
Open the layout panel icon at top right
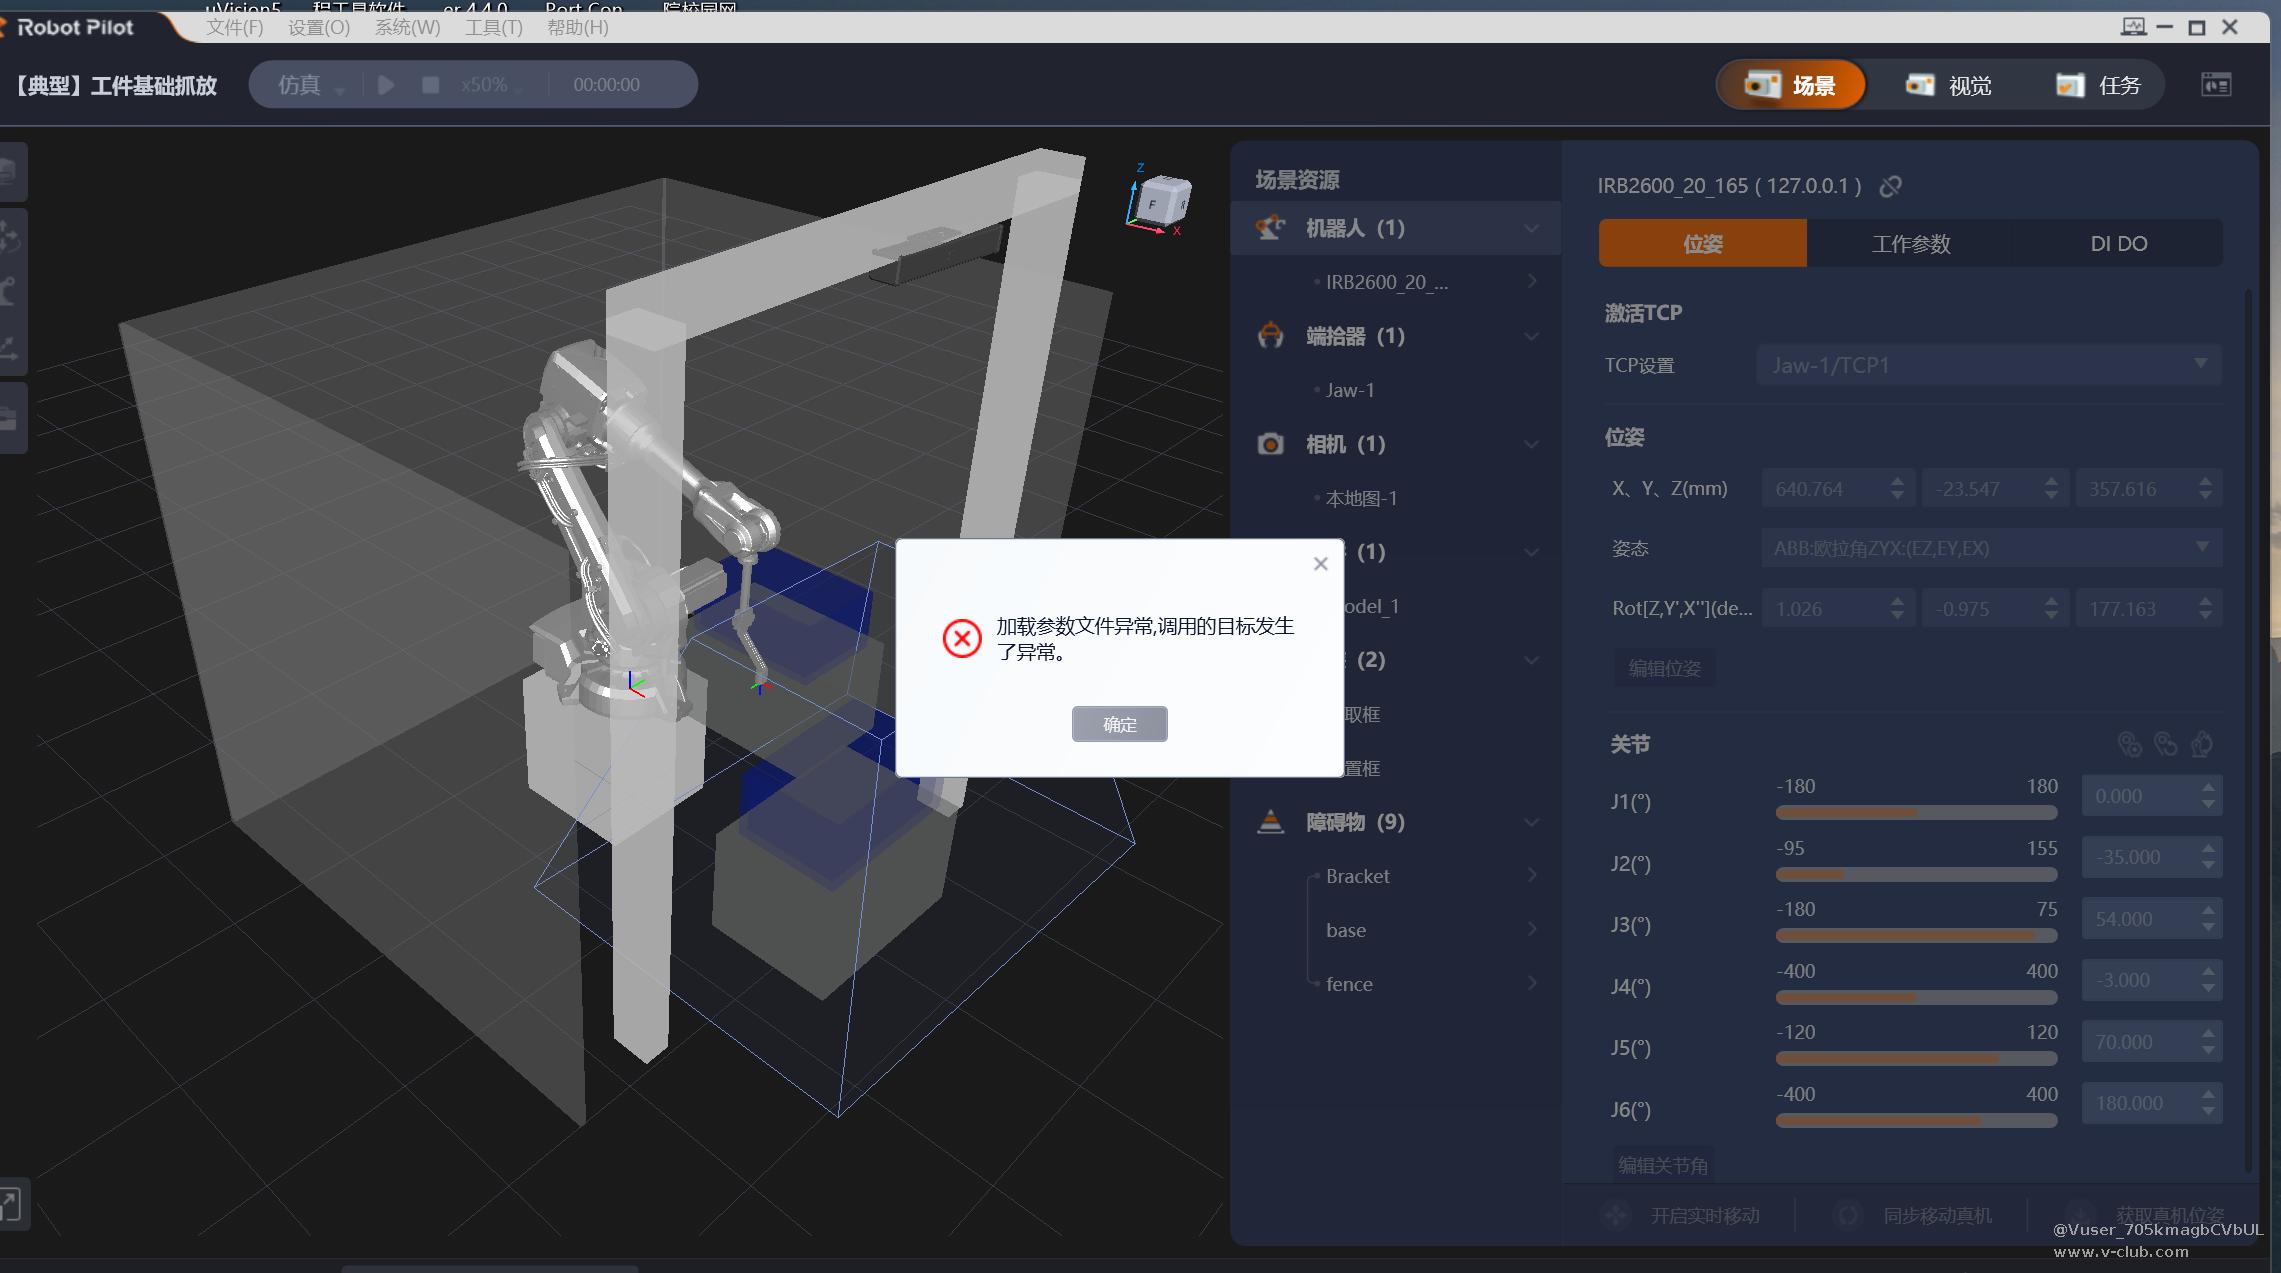point(2216,85)
